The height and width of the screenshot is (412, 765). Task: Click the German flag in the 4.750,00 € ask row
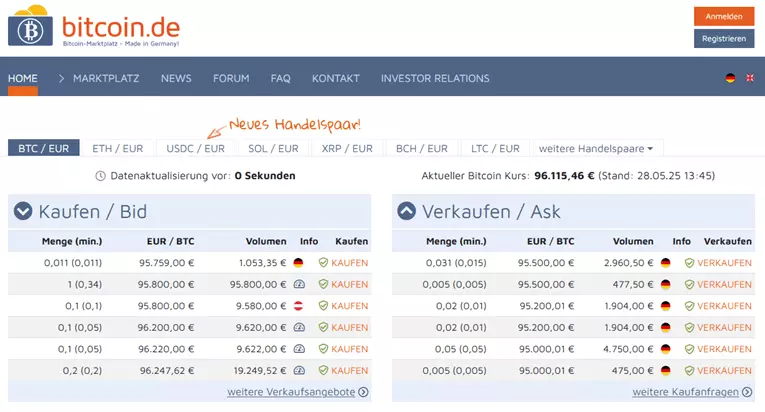(x=665, y=349)
